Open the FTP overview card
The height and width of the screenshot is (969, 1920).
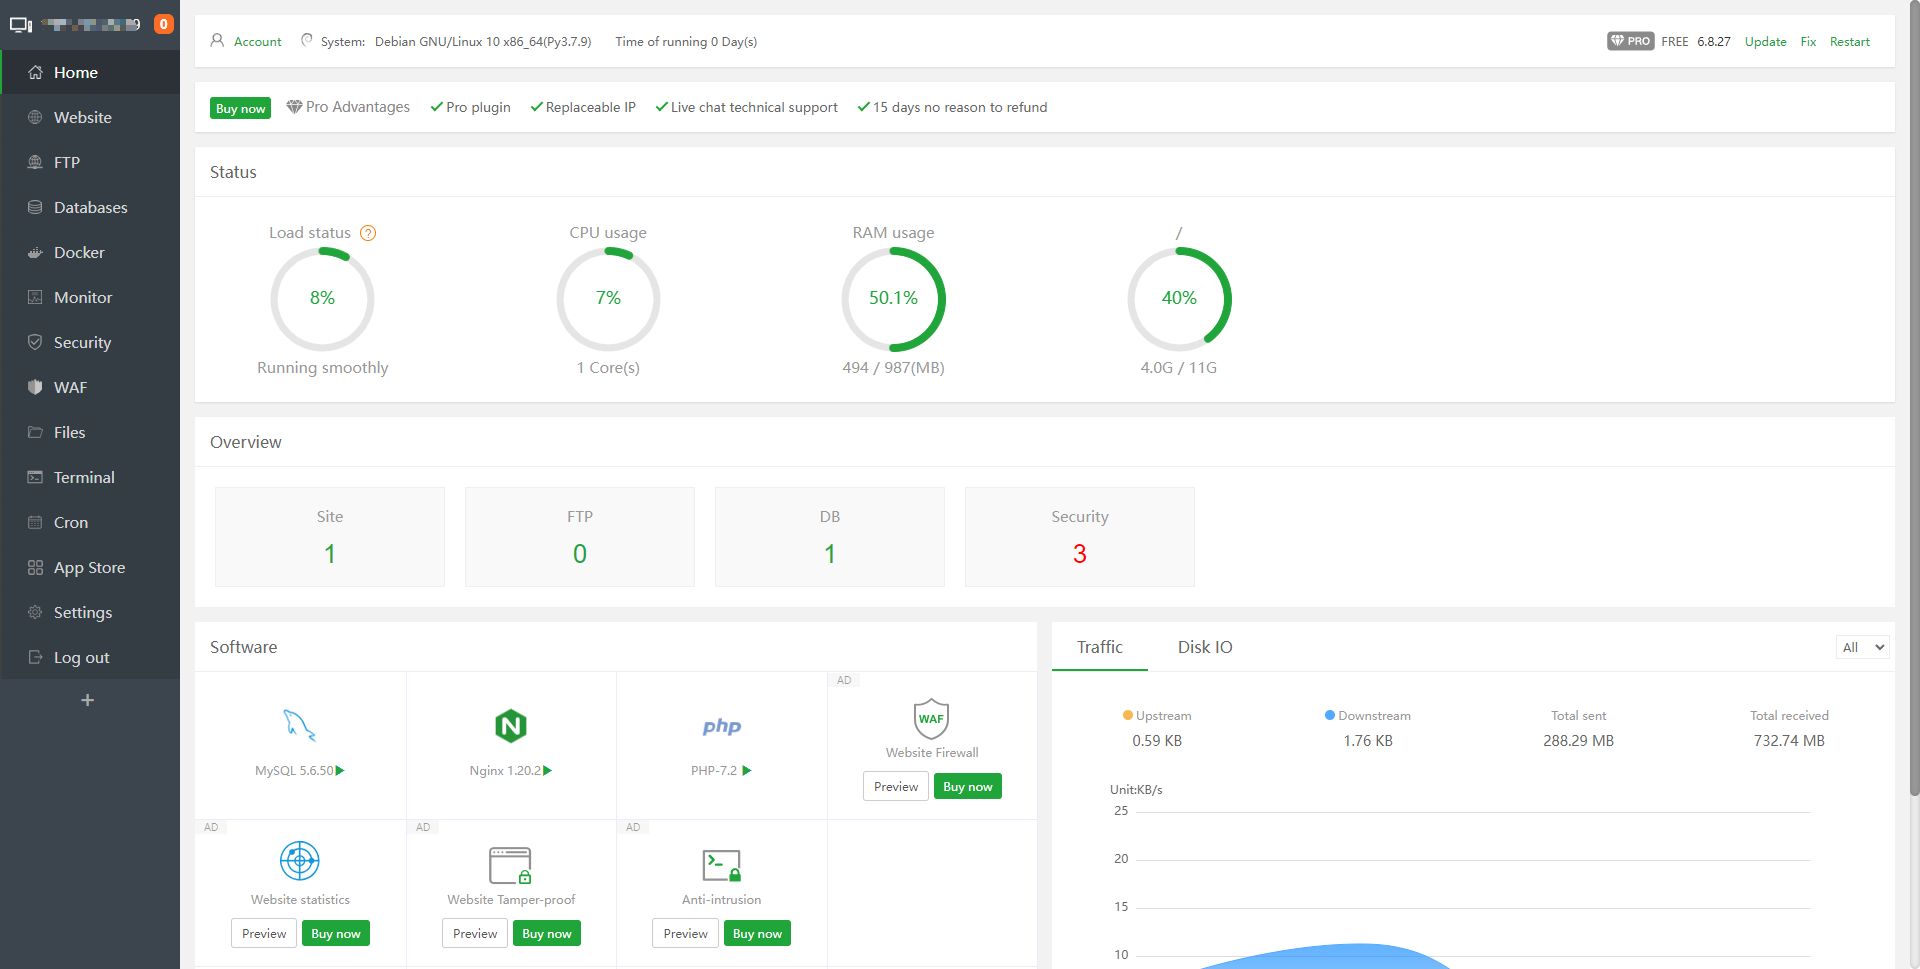[580, 537]
